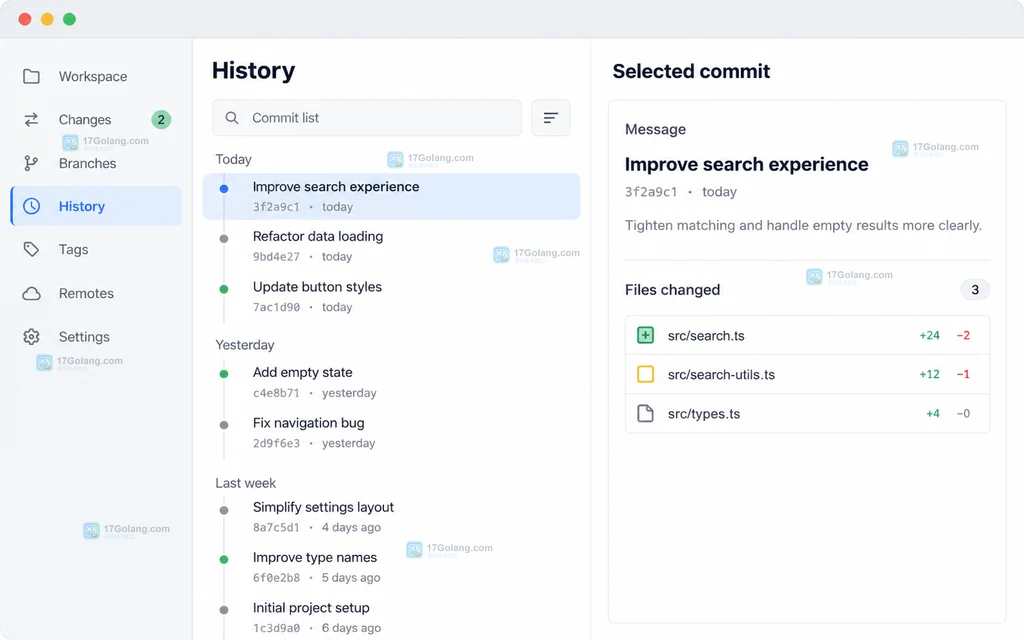Click the gray dot of Refactor data loading
The width and height of the screenshot is (1024, 640).
tap(224, 239)
